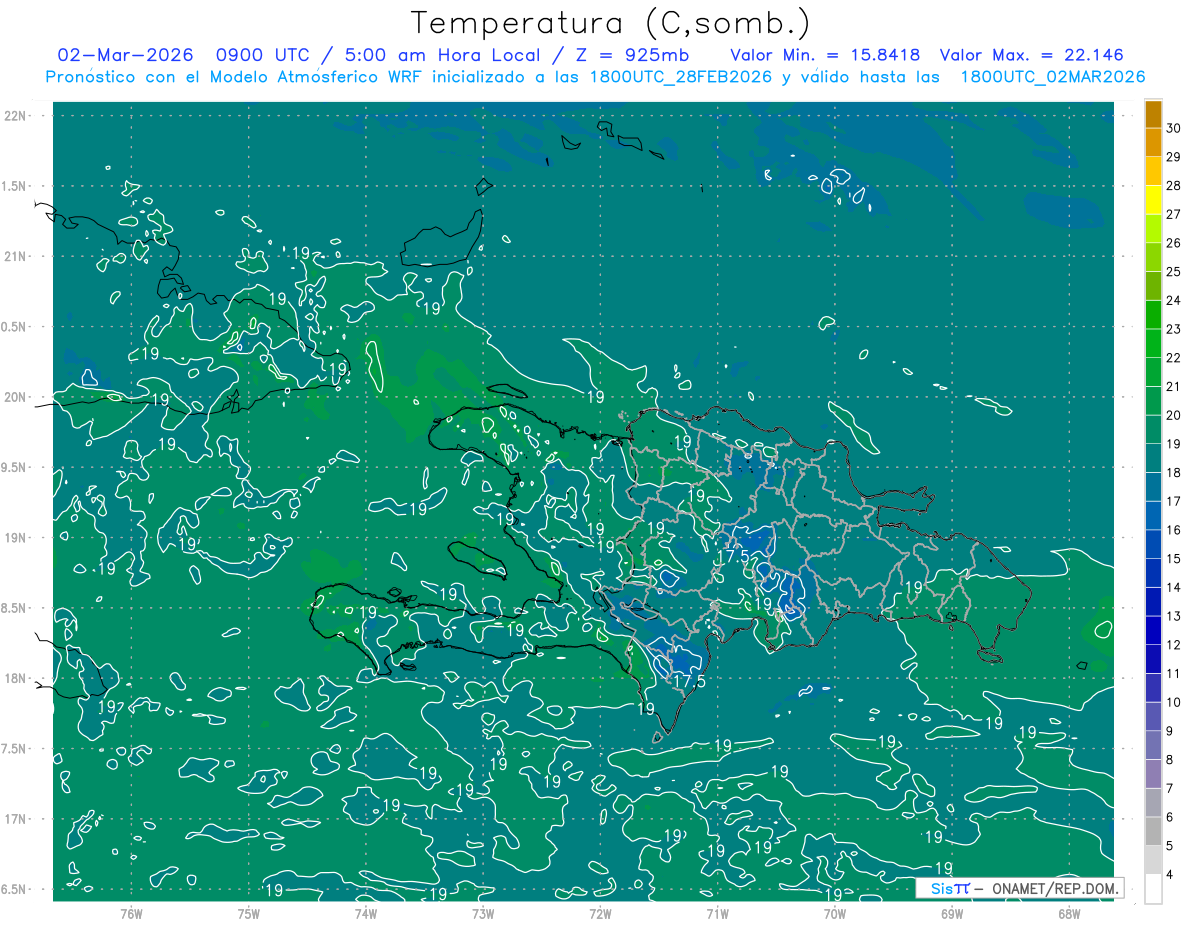This screenshot has width=1200, height=927.
Task: Click the colorbar label "16"
Action: click(x=1174, y=530)
